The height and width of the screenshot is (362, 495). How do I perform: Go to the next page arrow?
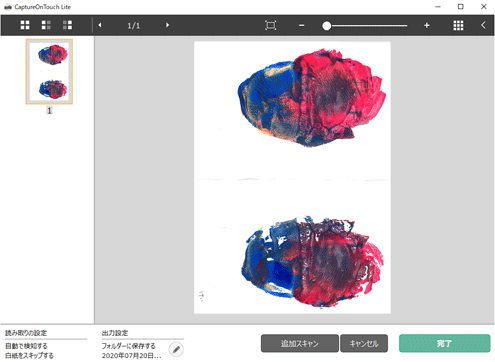pos(167,25)
